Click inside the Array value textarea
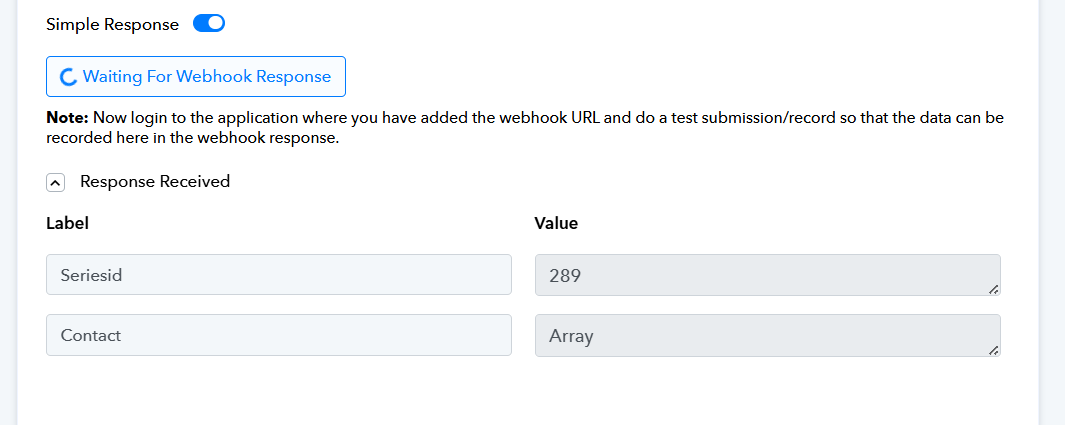This screenshot has height=425, width=1065. (x=768, y=335)
